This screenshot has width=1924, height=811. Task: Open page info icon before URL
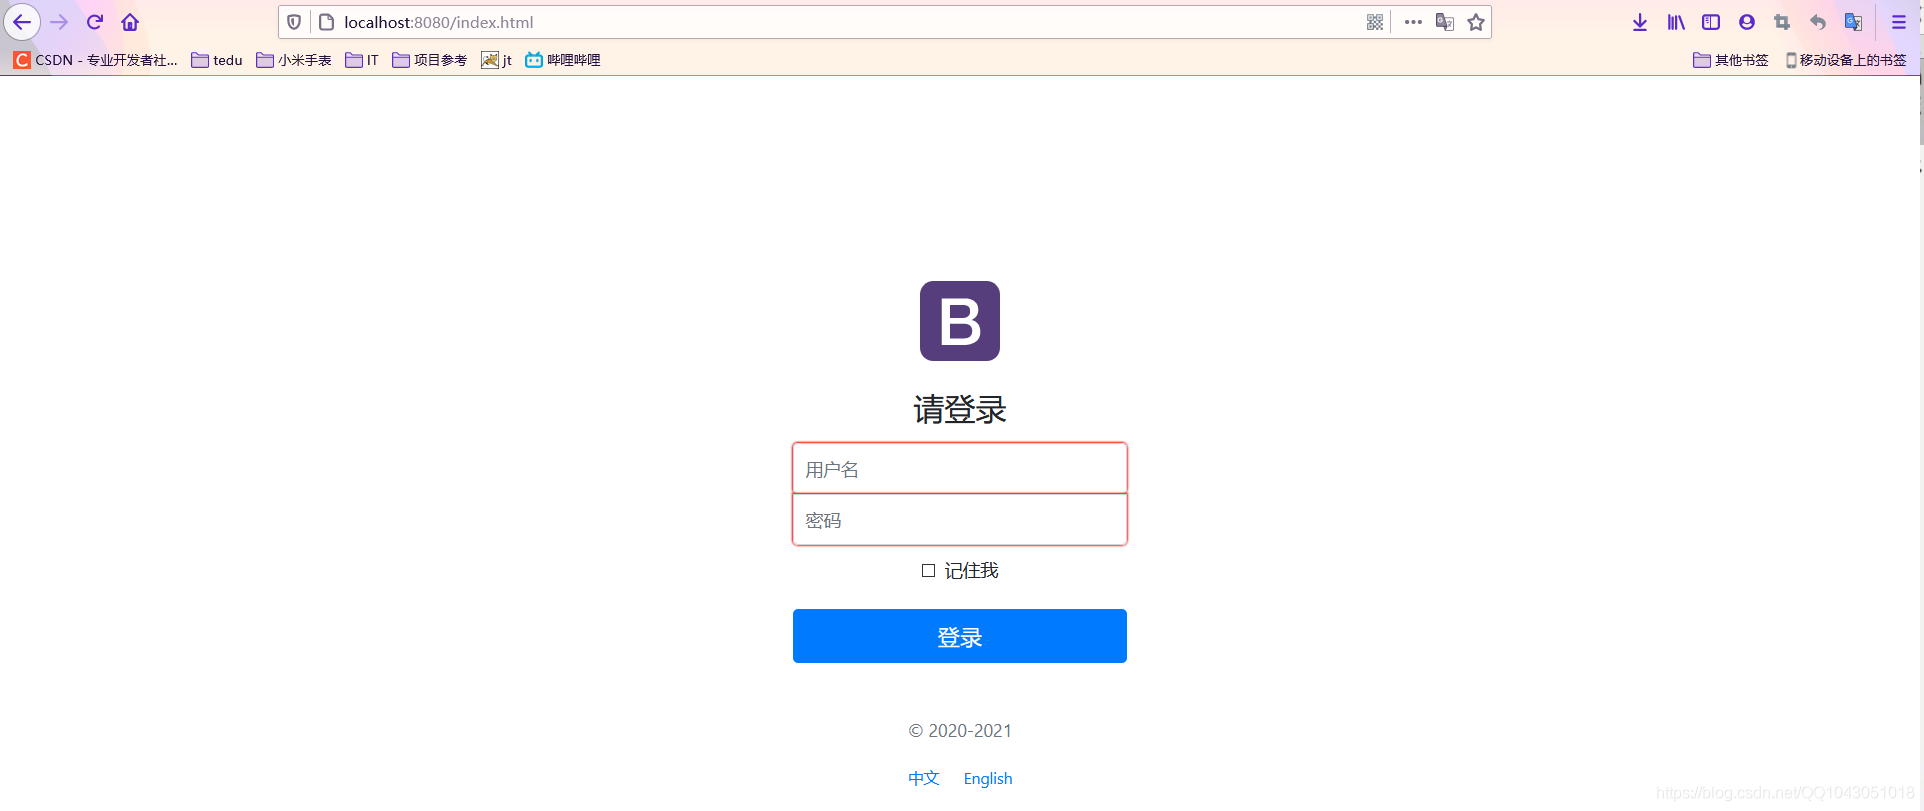click(x=326, y=22)
